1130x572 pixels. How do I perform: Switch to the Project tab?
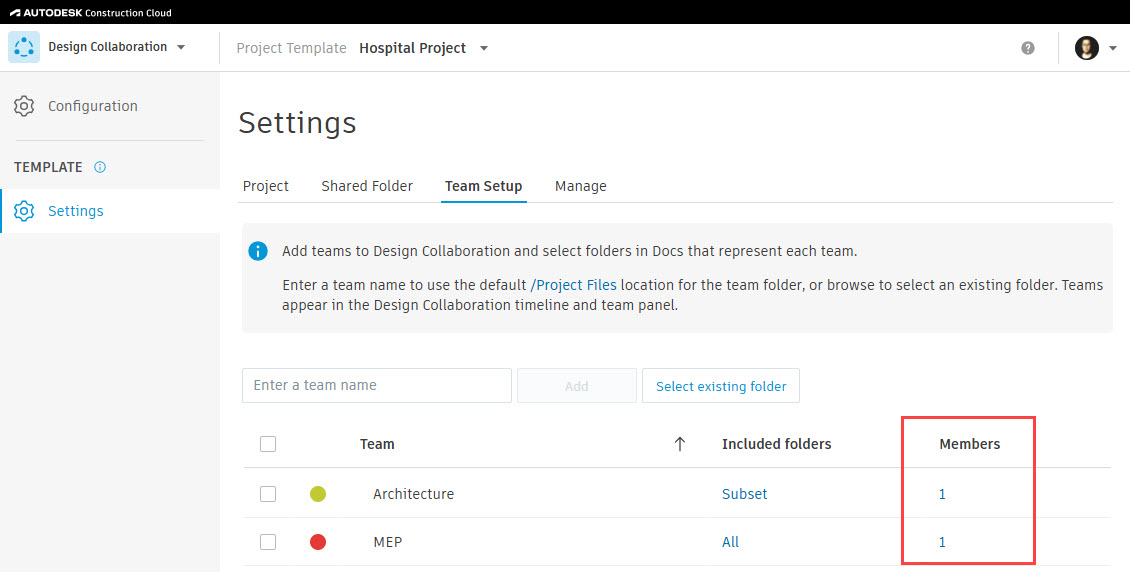[265, 186]
